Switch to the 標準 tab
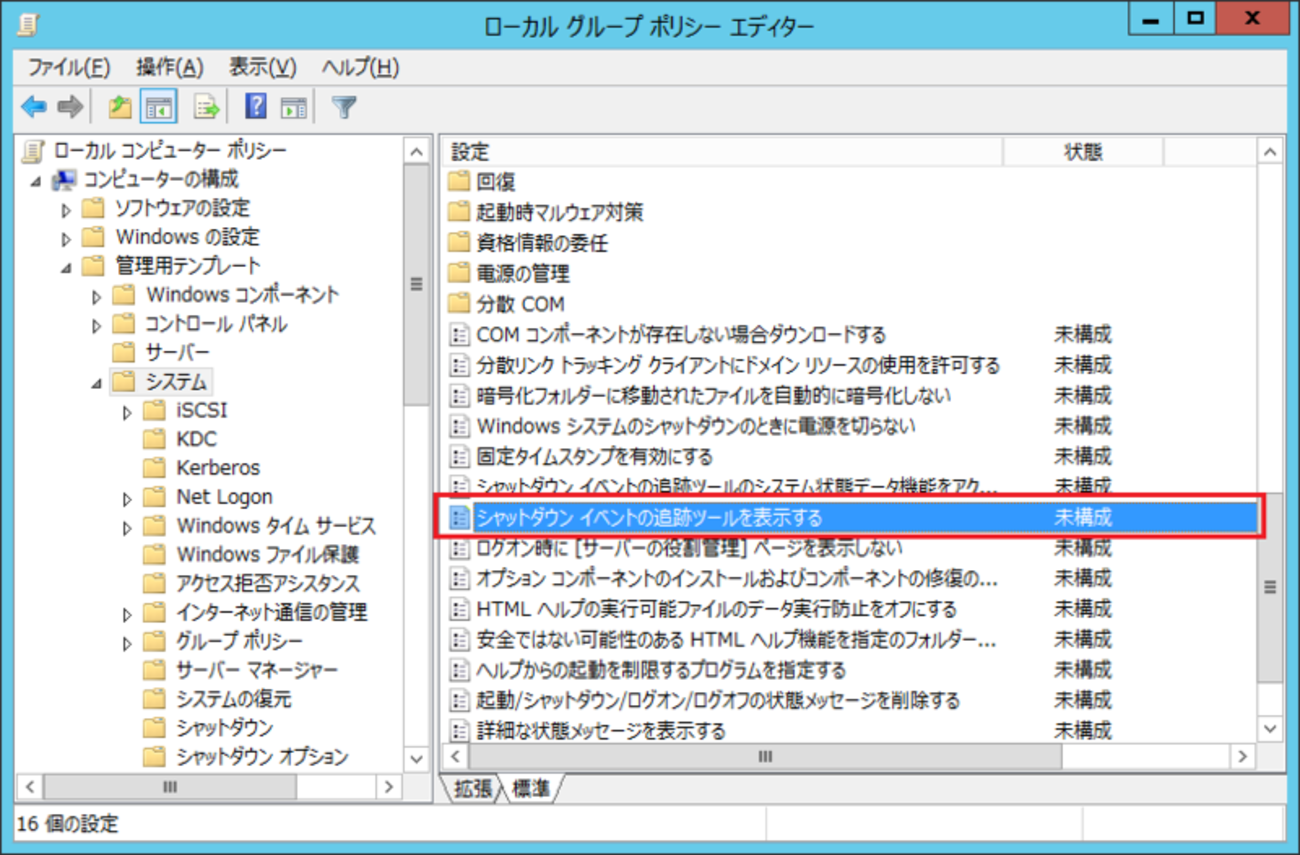The height and width of the screenshot is (855, 1300). pos(531,788)
